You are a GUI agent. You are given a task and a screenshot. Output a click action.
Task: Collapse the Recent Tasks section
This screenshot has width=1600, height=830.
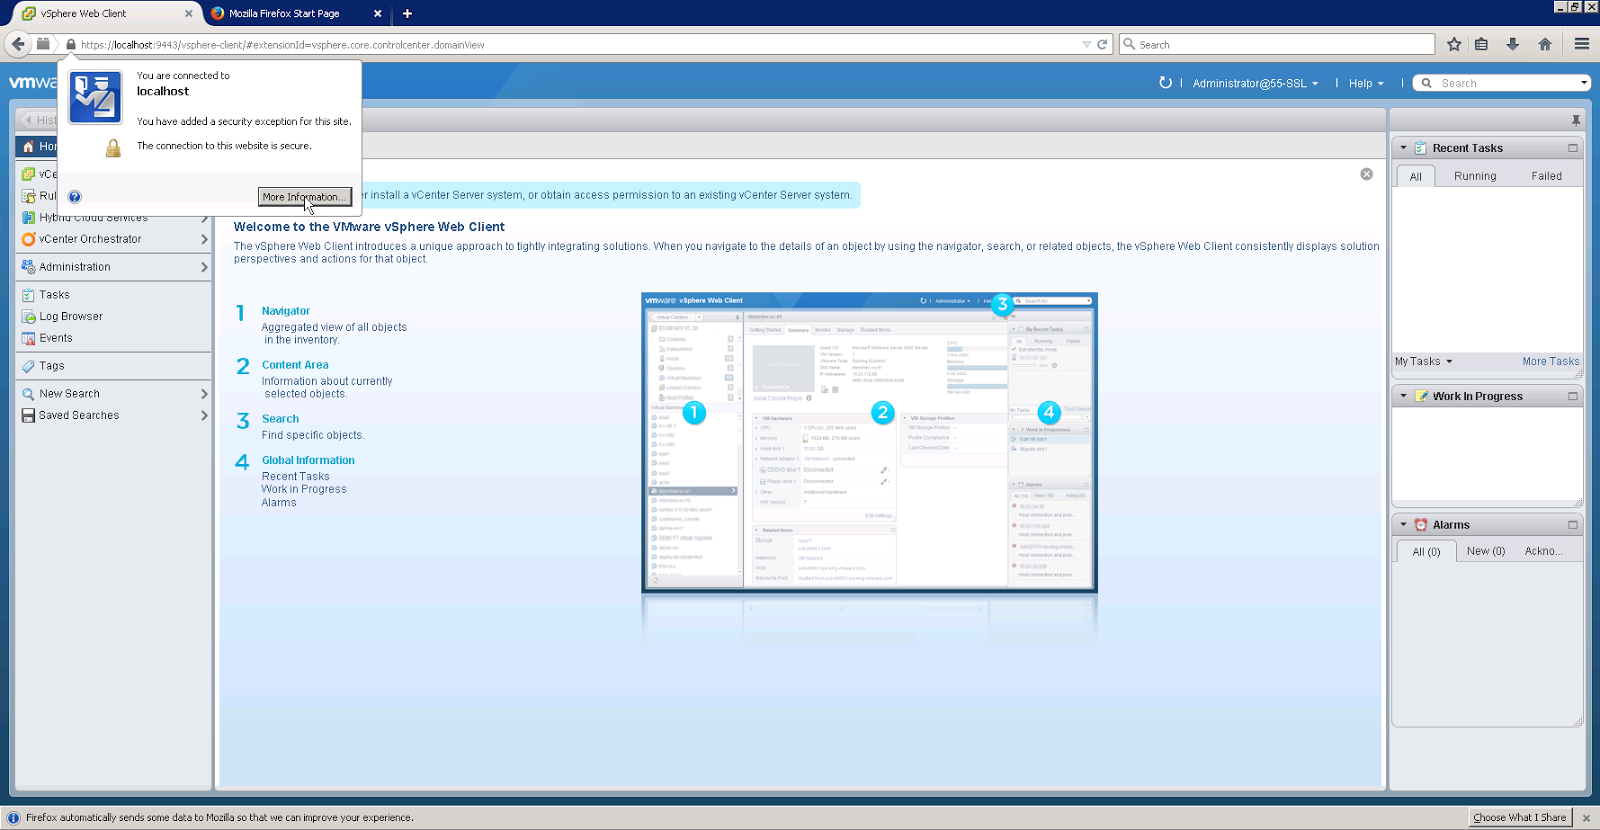click(x=1403, y=148)
